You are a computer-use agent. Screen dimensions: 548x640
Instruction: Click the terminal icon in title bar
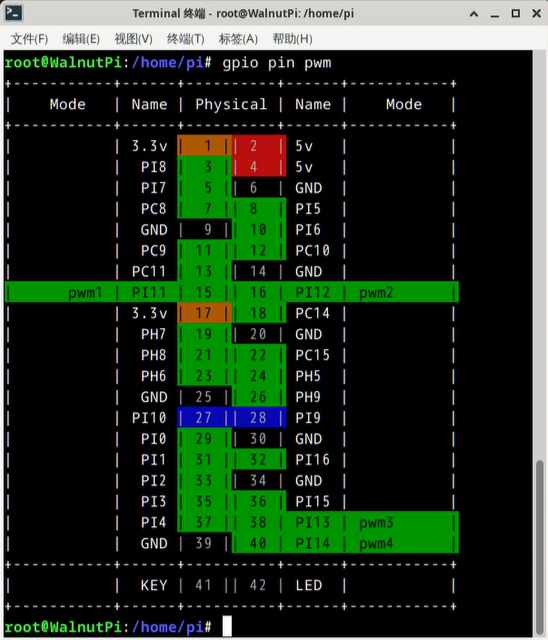pyautogui.click(x=13, y=13)
